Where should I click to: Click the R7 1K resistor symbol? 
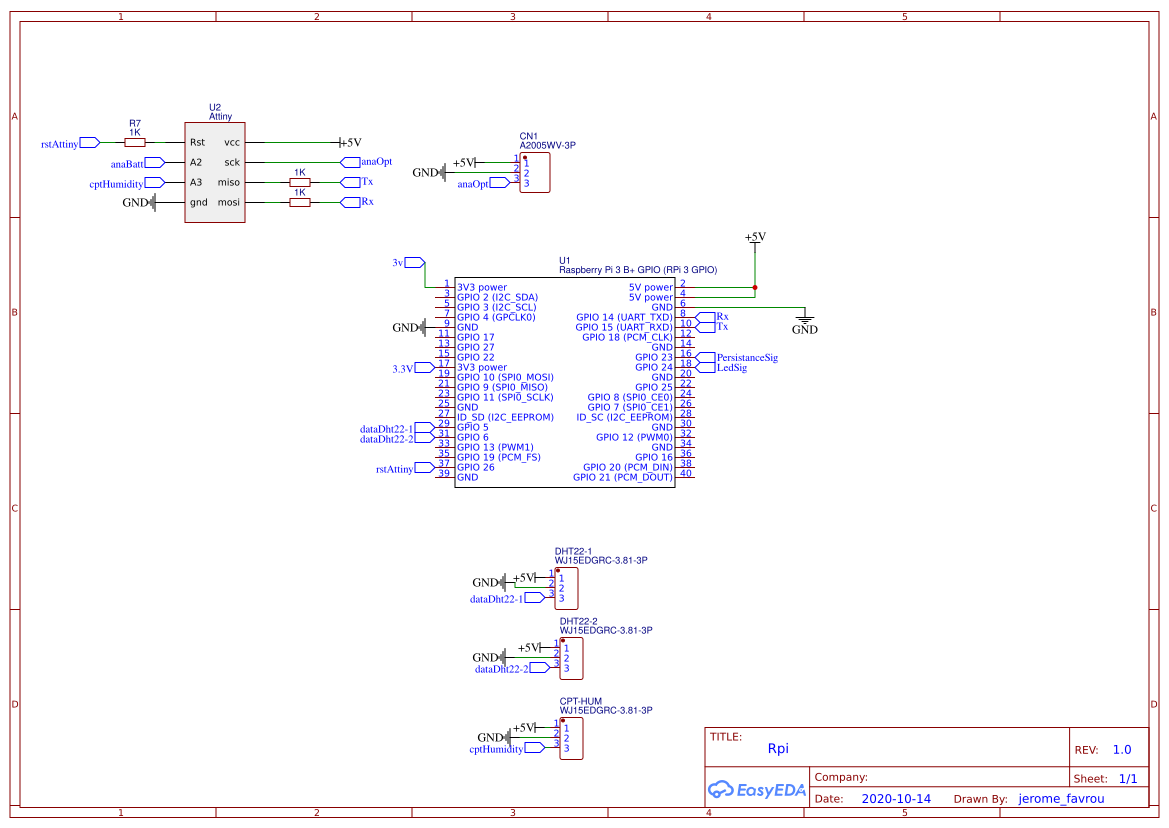tap(133, 143)
